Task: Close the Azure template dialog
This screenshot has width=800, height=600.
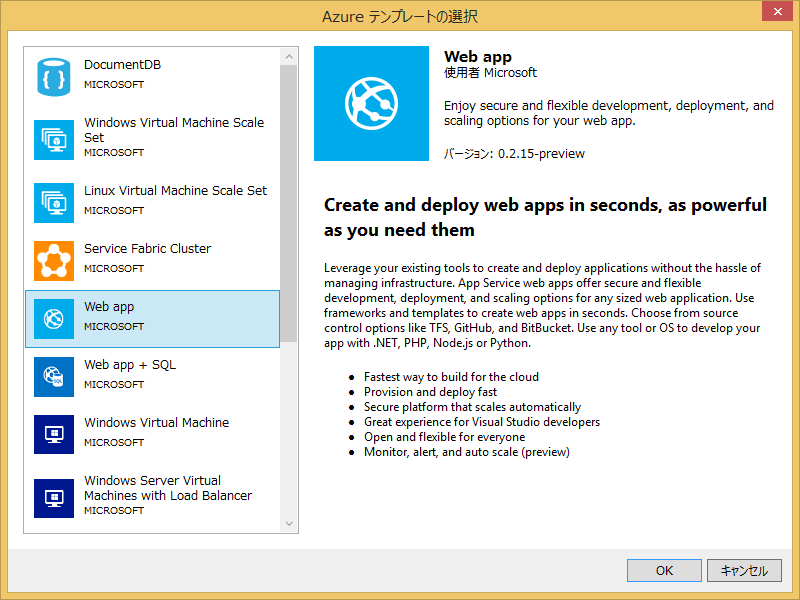Action: [777, 11]
